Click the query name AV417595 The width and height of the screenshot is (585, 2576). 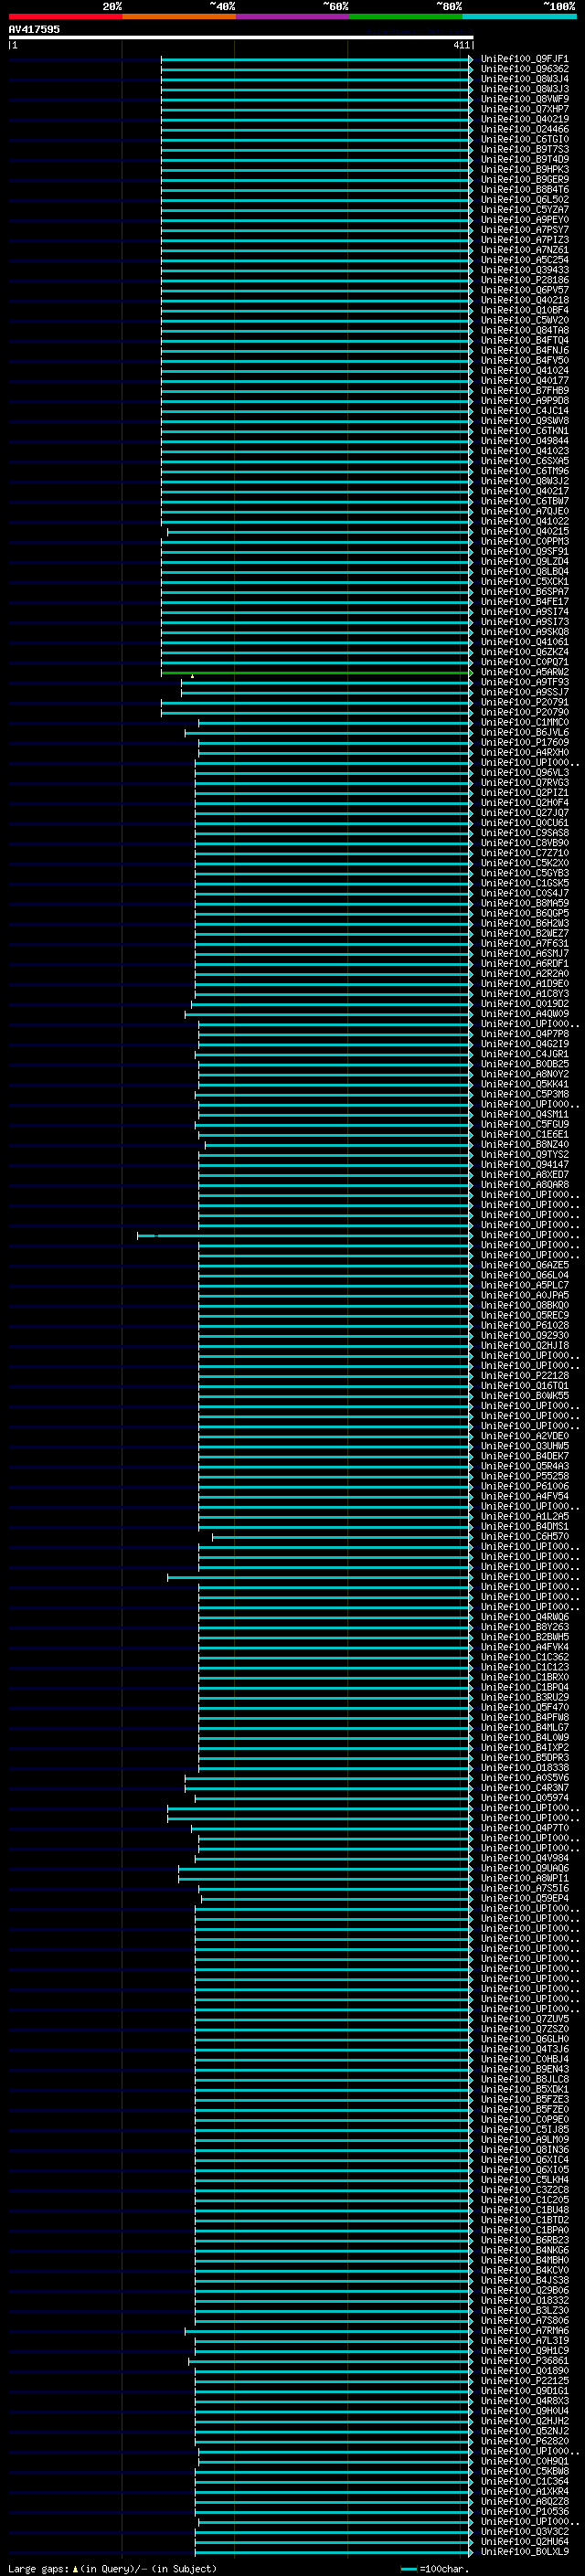click(x=34, y=29)
